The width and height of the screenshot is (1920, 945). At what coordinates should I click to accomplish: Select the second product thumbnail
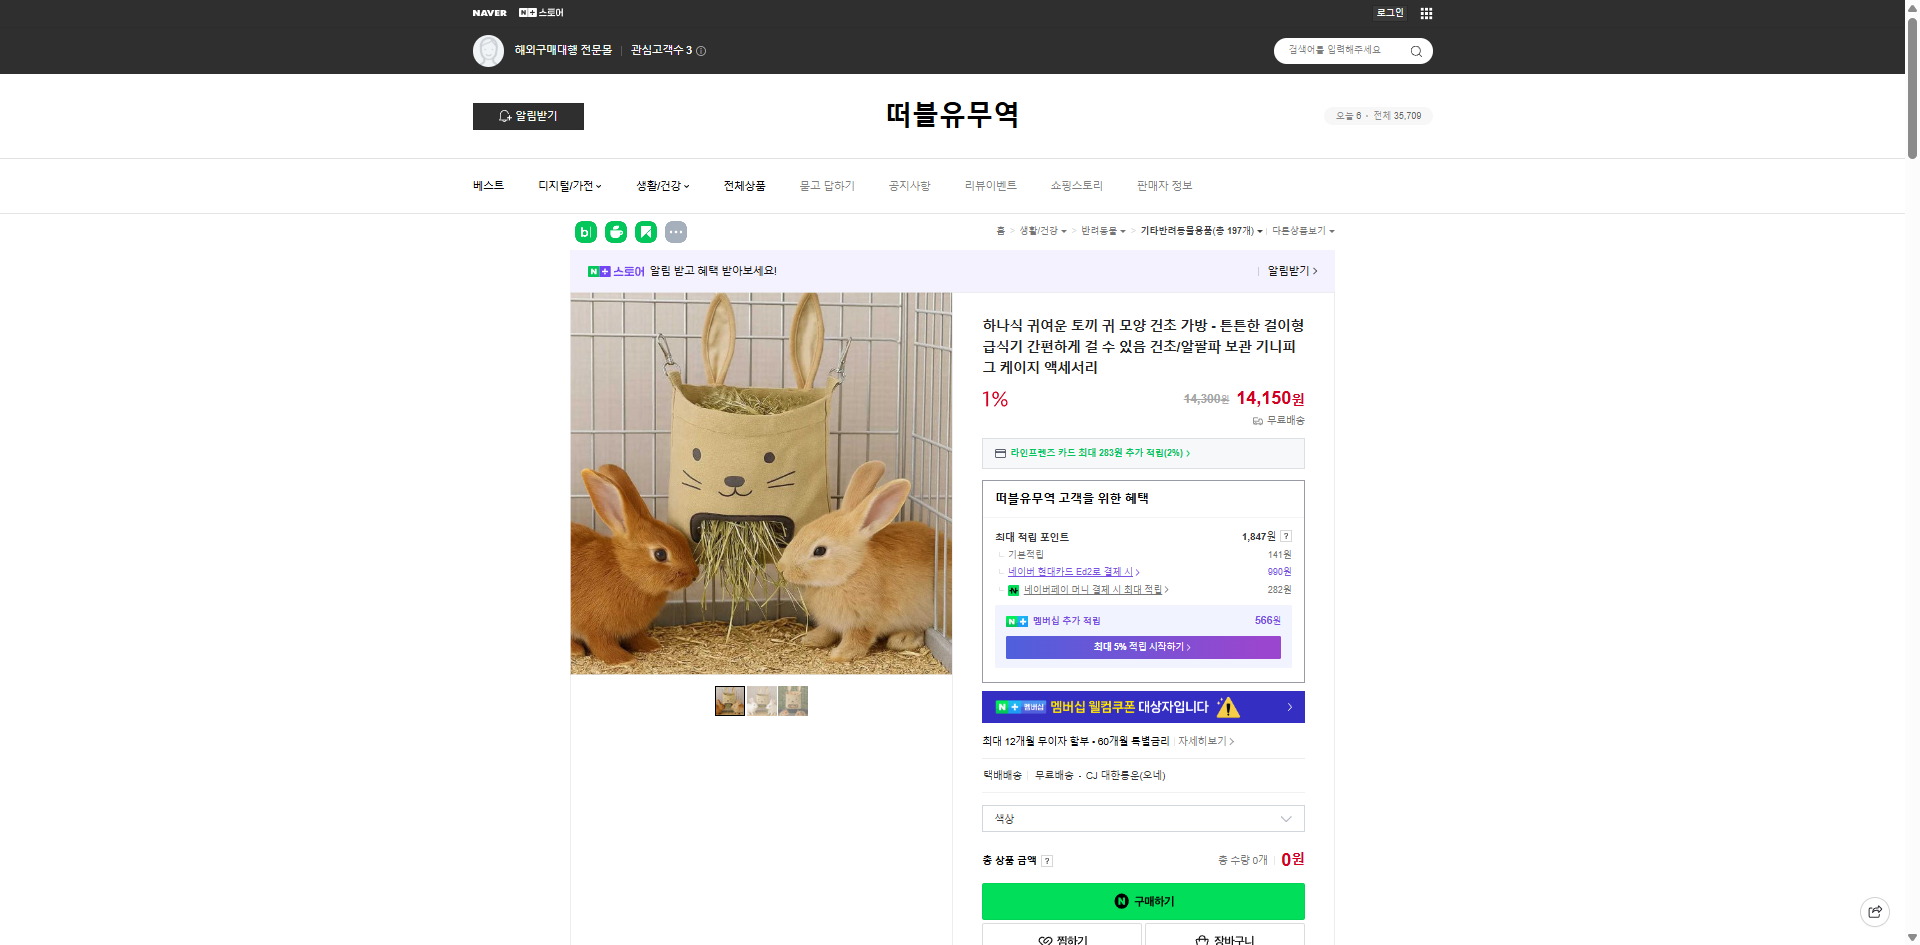pos(761,701)
